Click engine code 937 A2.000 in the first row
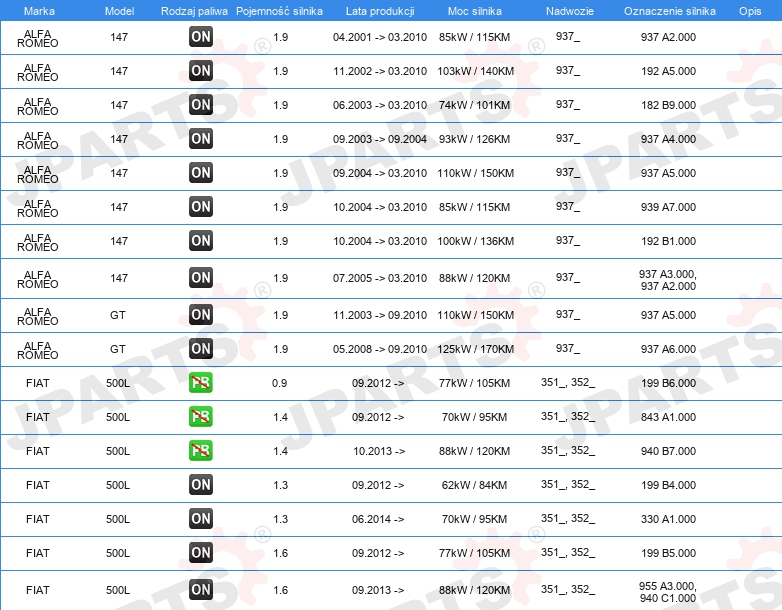The height and width of the screenshot is (610, 782). [668, 37]
